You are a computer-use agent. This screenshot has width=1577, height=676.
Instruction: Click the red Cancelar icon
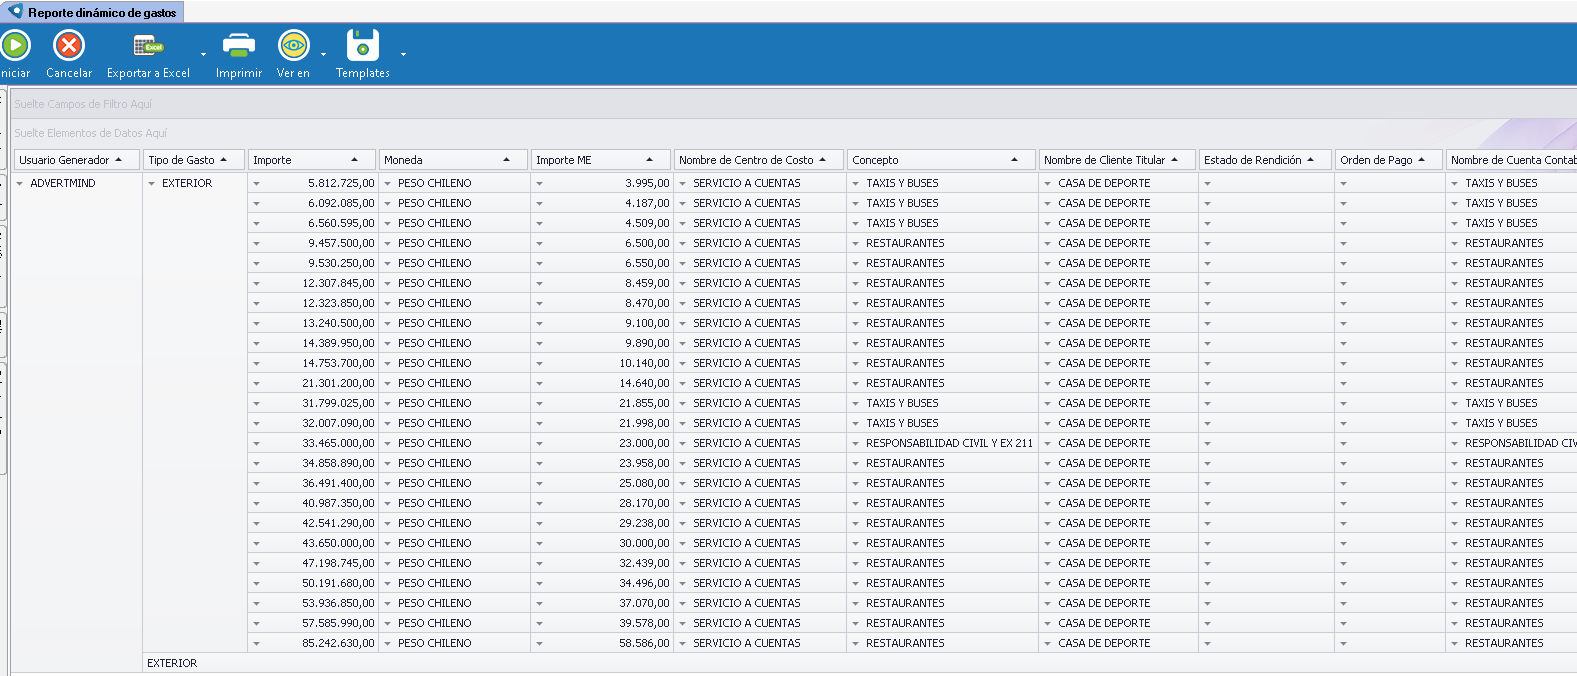(69, 46)
